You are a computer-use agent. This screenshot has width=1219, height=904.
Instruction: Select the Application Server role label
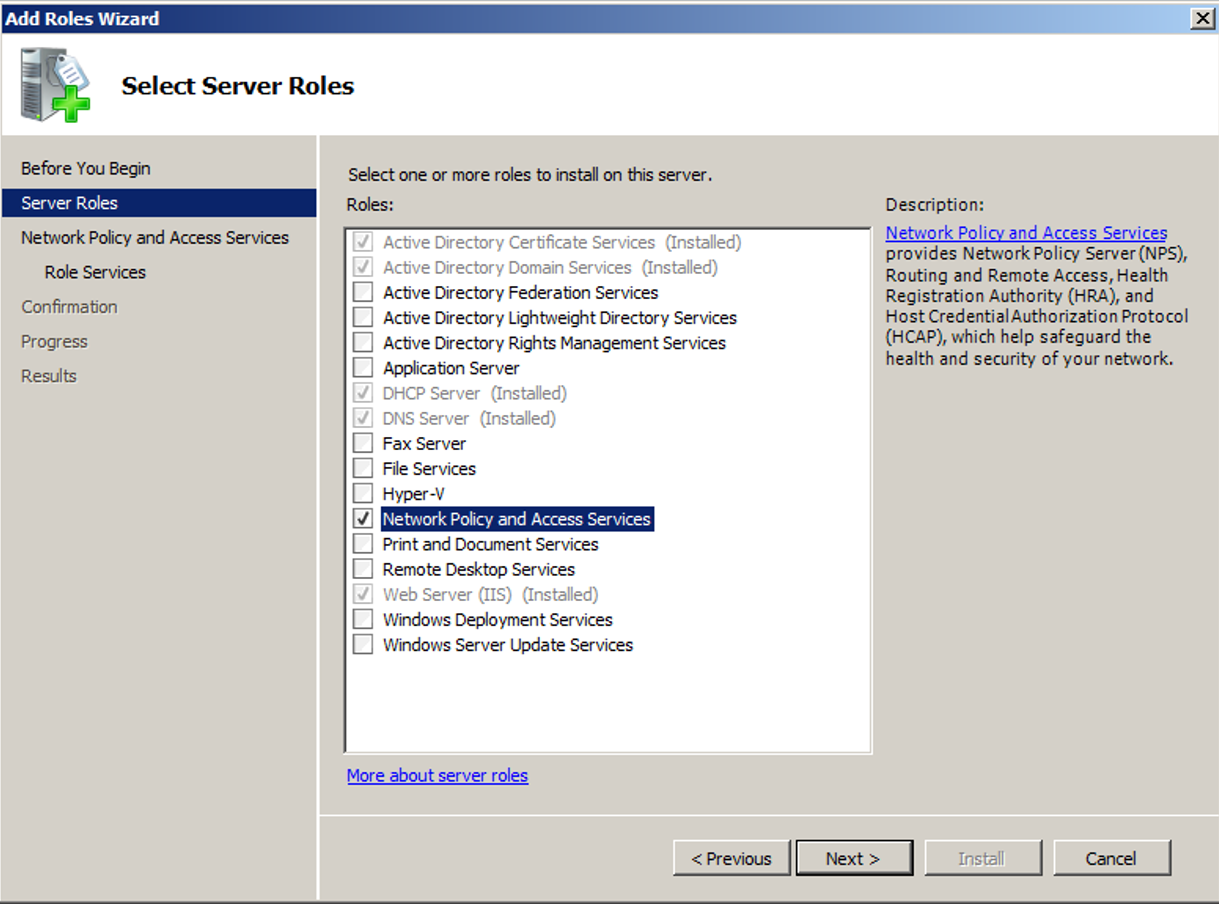[x=451, y=368]
